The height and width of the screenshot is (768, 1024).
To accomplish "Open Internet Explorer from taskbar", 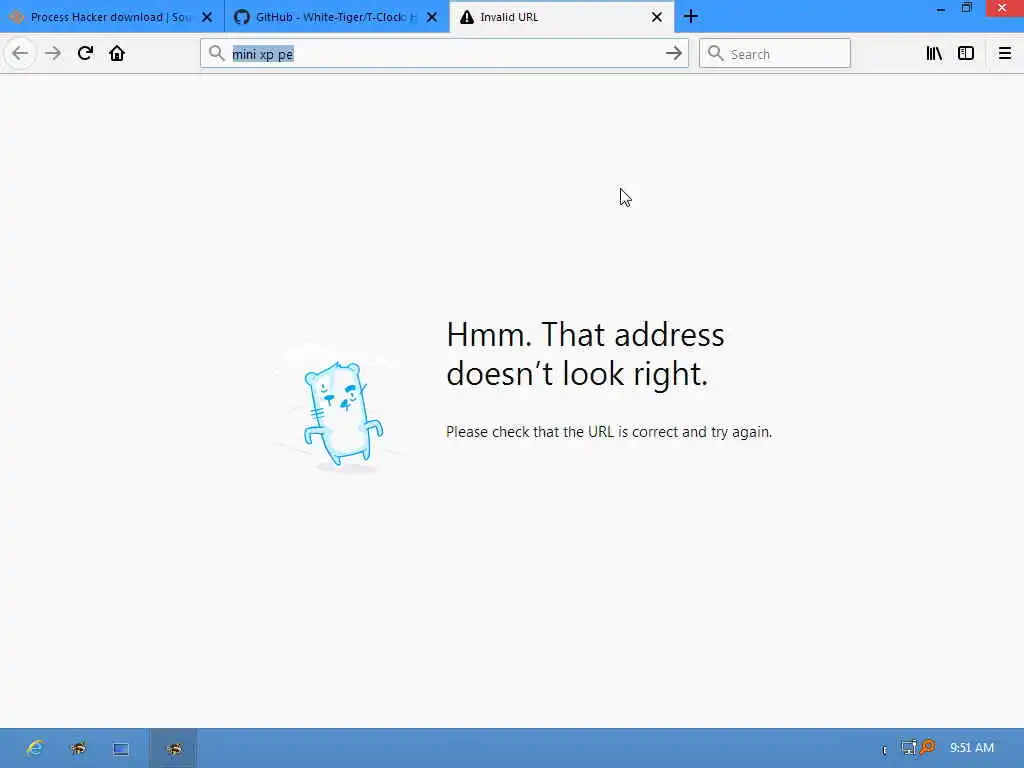I will [x=35, y=748].
